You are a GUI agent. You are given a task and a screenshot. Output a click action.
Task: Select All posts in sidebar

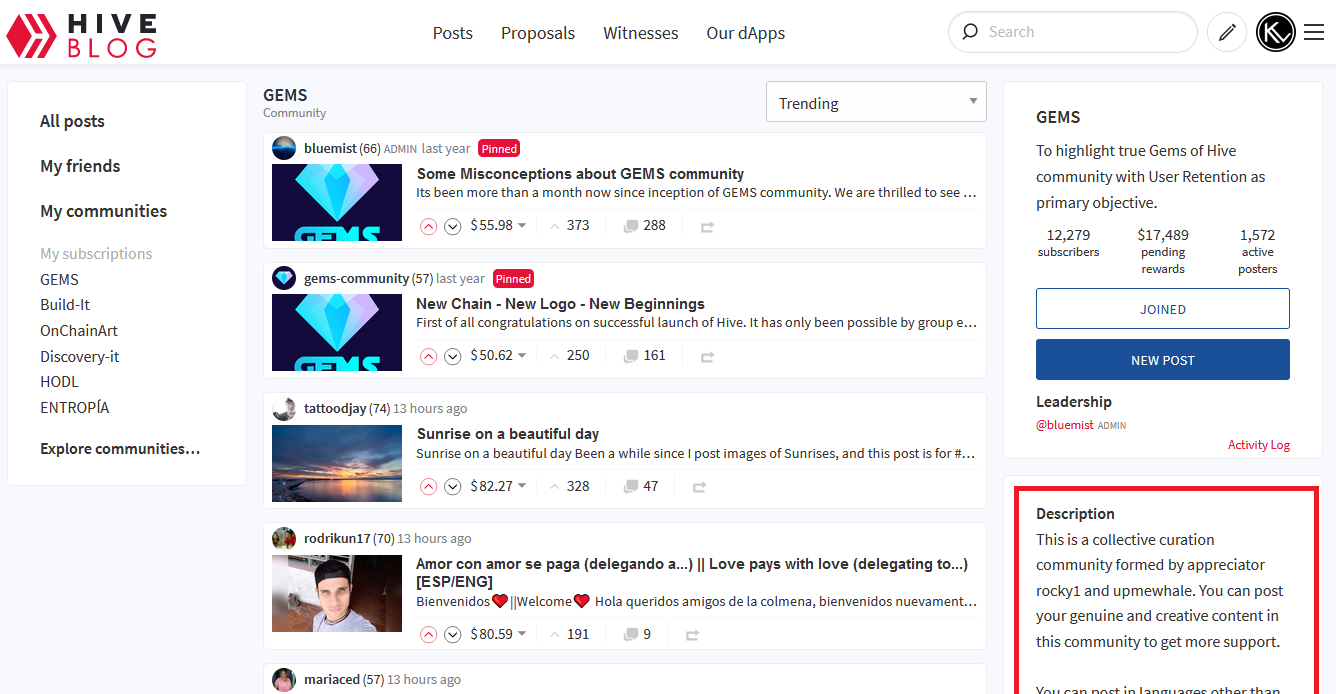click(x=72, y=121)
